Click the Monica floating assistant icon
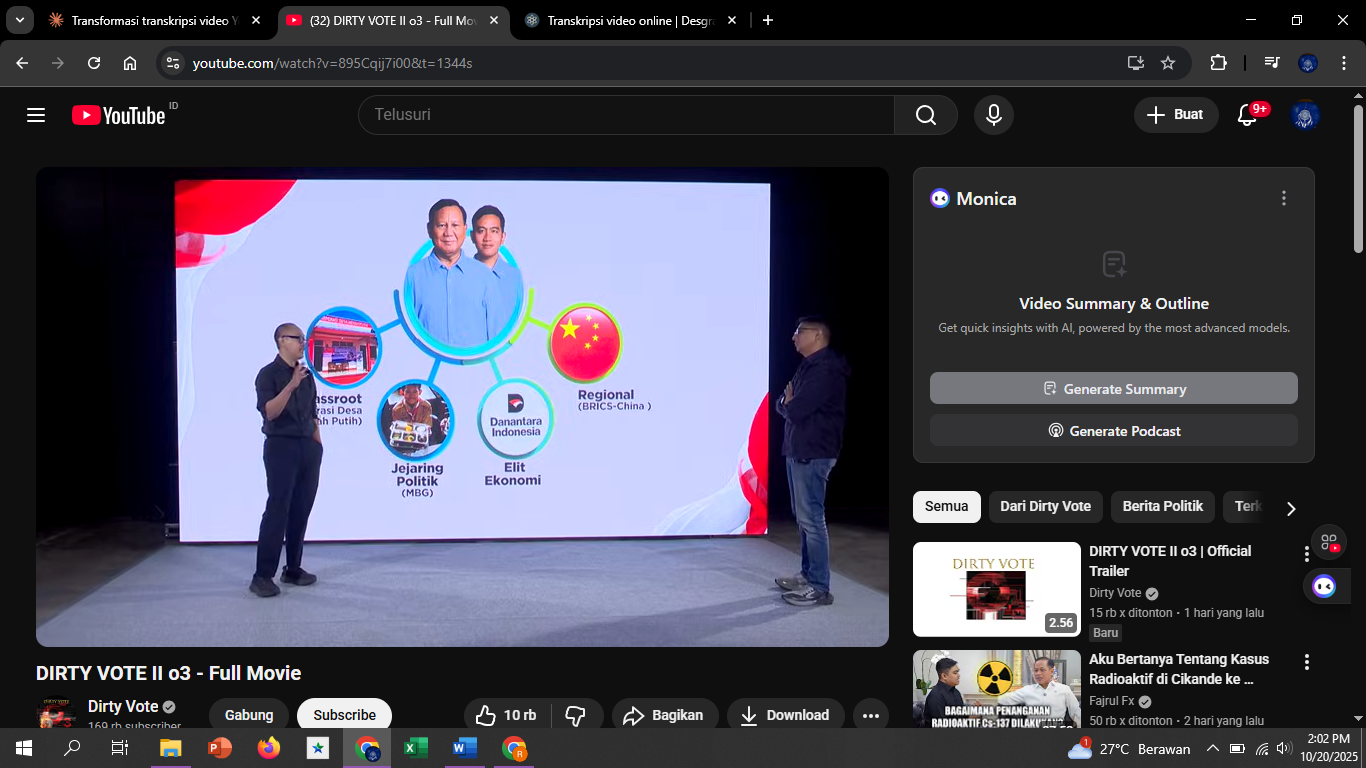Image resolution: width=1366 pixels, height=768 pixels. [x=1324, y=586]
